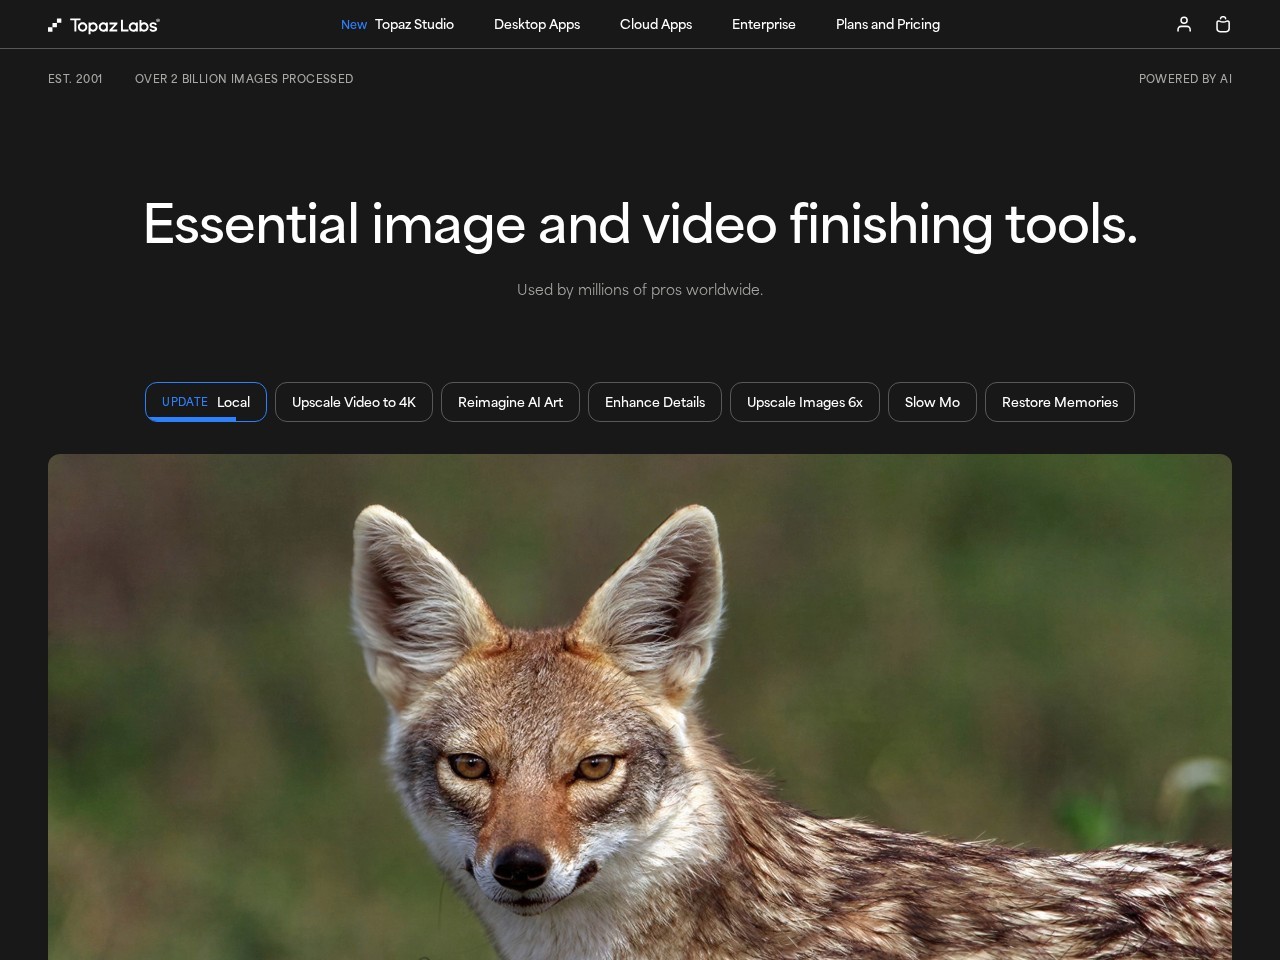The height and width of the screenshot is (960, 1280).
Task: Click the Topaz Labs logo
Action: click(104, 25)
